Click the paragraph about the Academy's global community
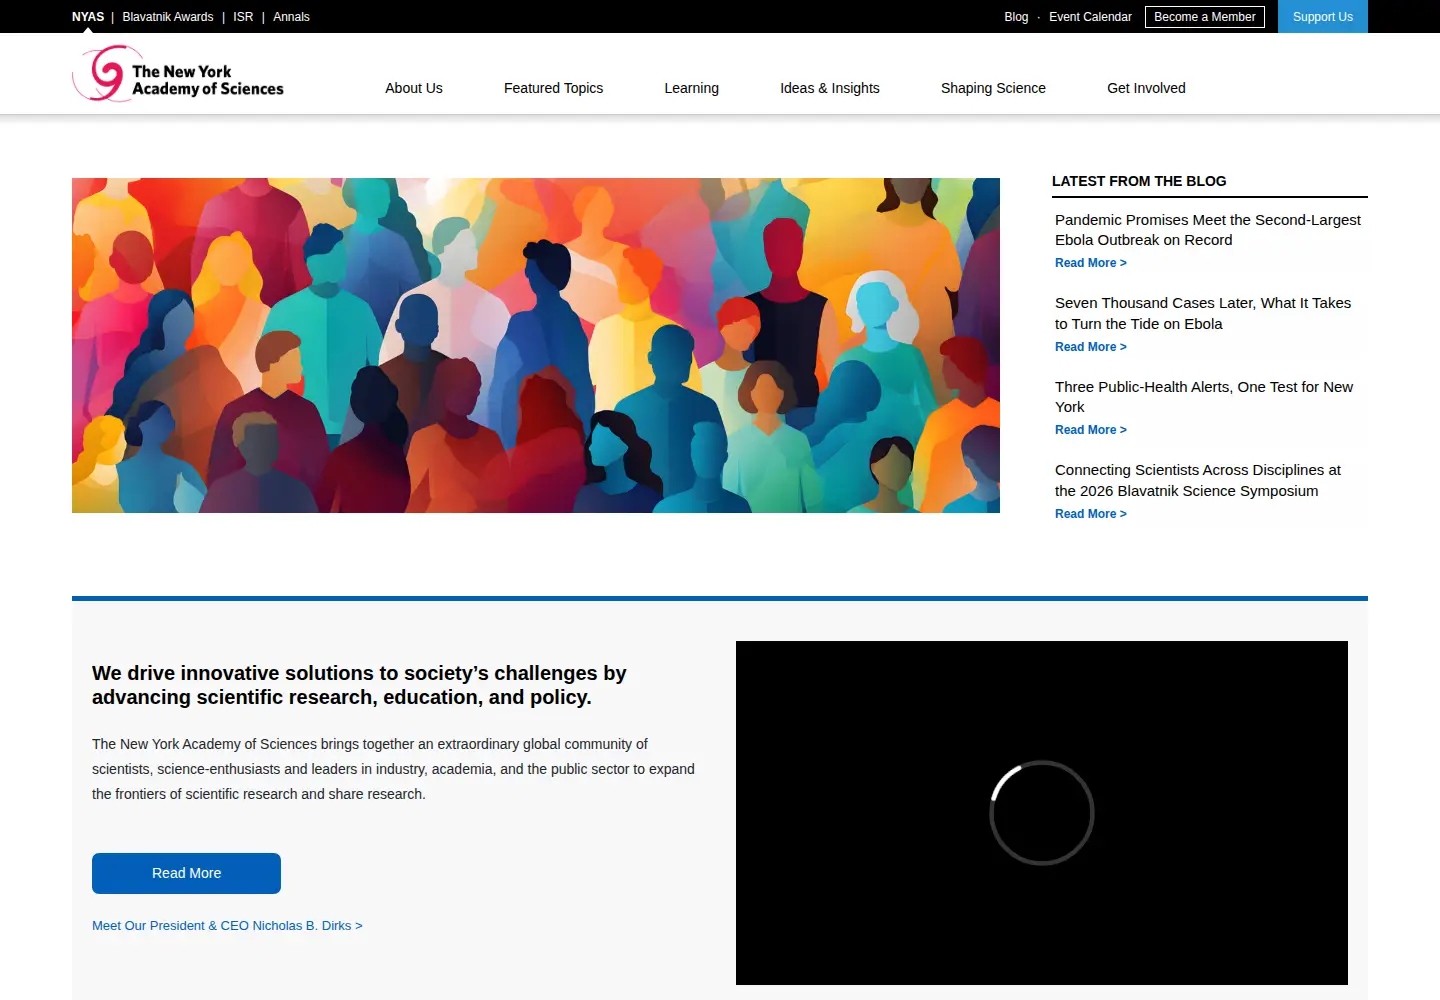Viewport: 1440px width, 1000px height. 393,769
